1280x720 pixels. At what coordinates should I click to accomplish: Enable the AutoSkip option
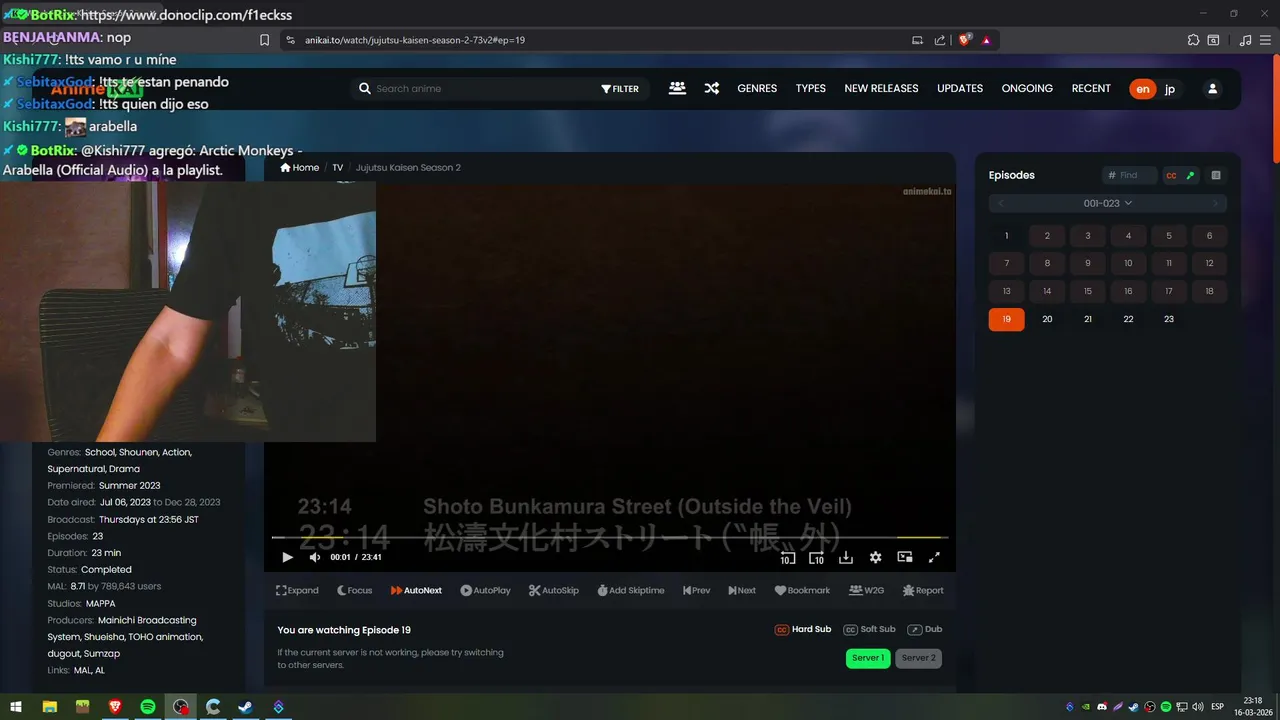554,590
